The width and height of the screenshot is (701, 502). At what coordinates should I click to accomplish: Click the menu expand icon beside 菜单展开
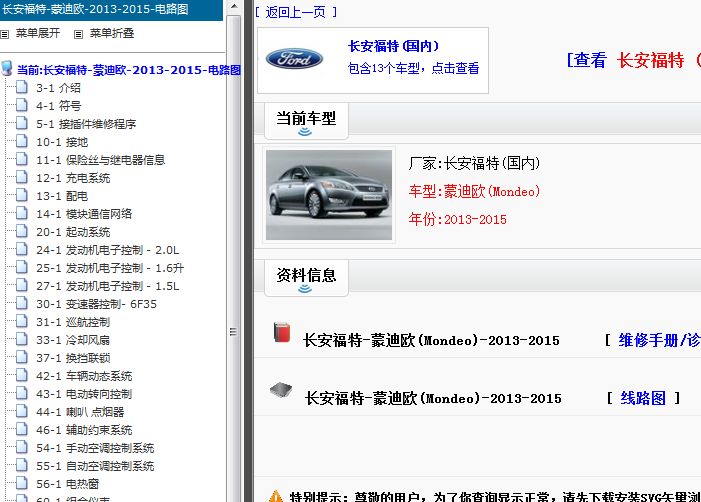pyautogui.click(x=5, y=34)
